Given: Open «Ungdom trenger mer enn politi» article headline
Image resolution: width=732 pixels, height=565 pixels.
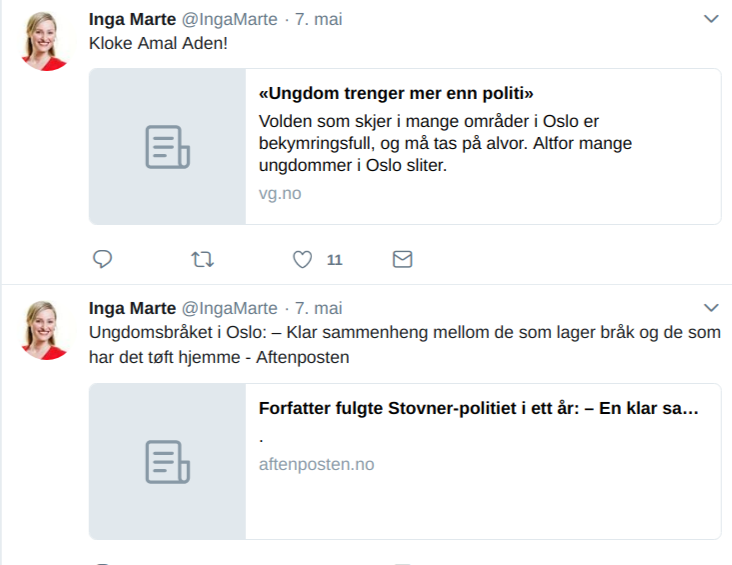Looking at the screenshot, I should [x=396, y=94].
